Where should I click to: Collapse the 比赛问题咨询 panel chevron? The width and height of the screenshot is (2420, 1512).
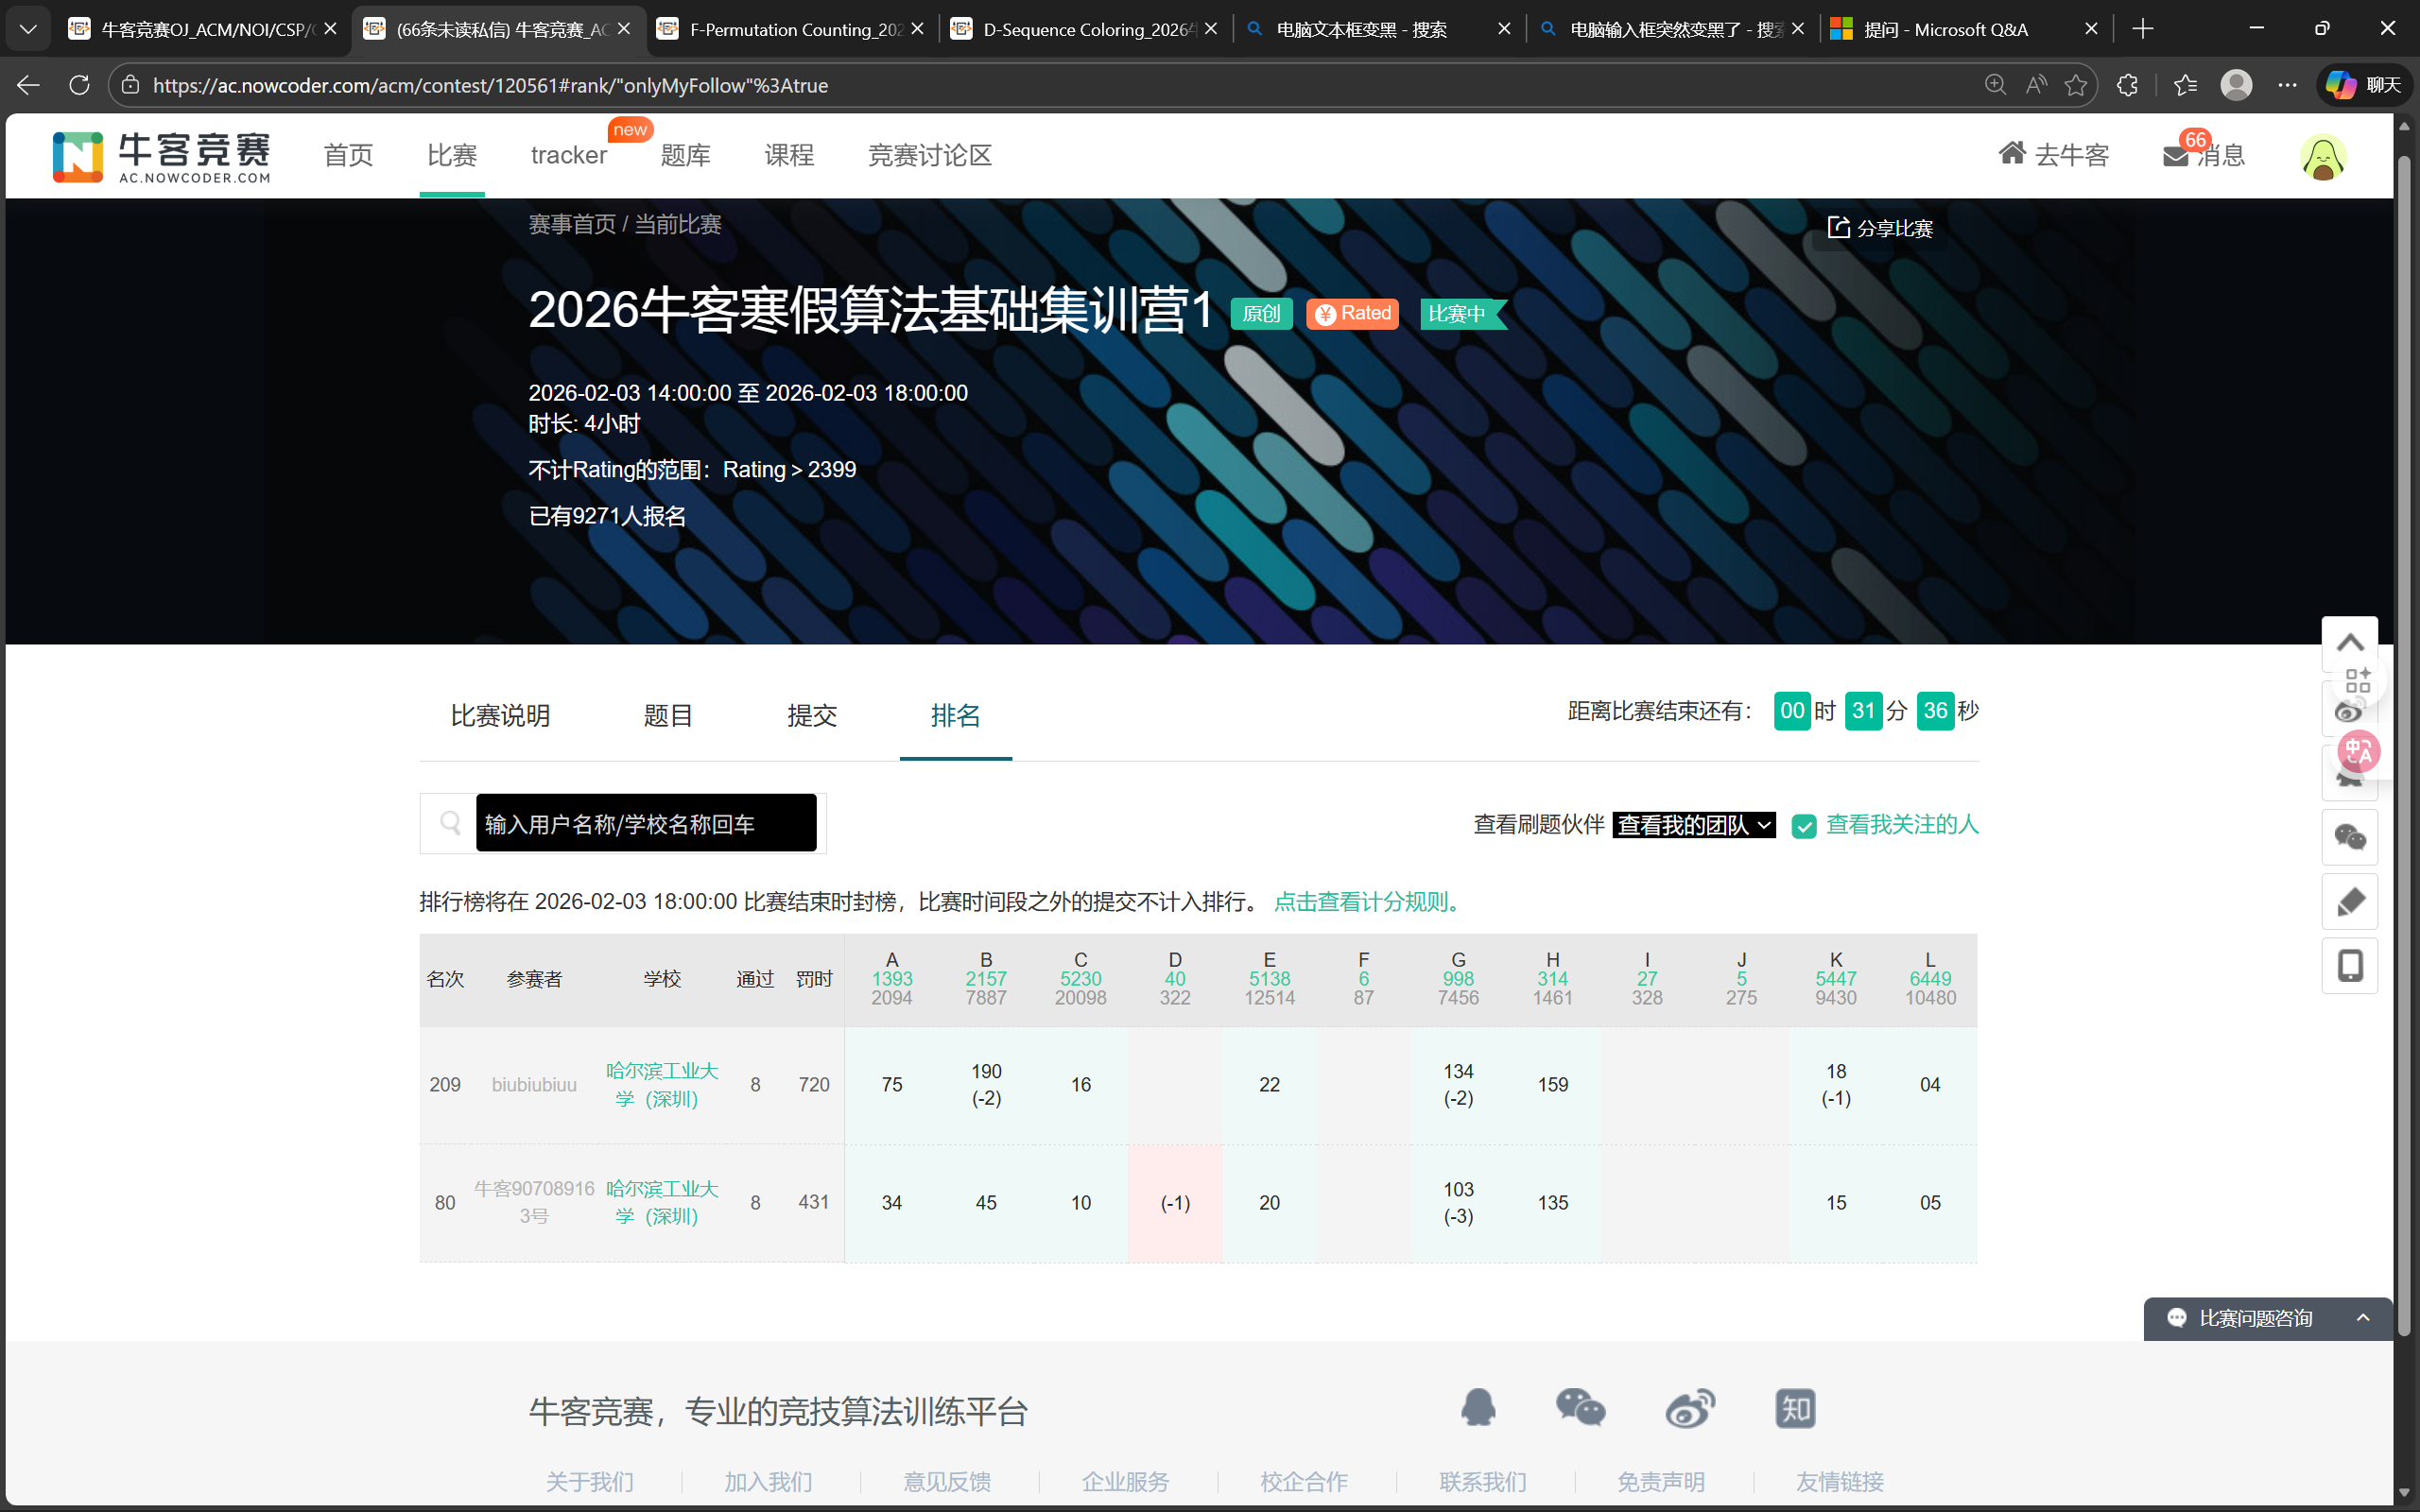click(x=2362, y=1318)
